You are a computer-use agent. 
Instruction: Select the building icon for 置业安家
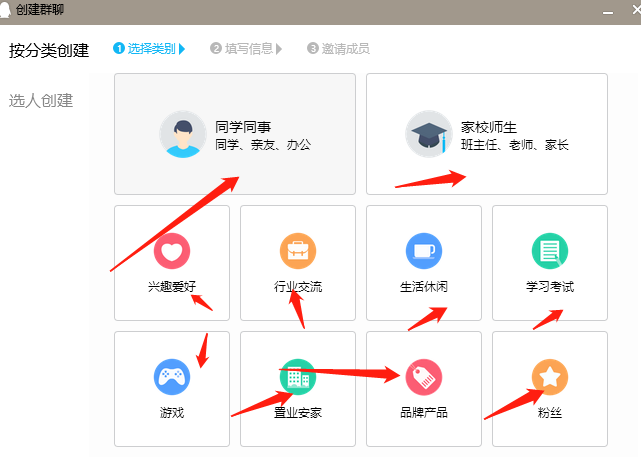click(298, 377)
